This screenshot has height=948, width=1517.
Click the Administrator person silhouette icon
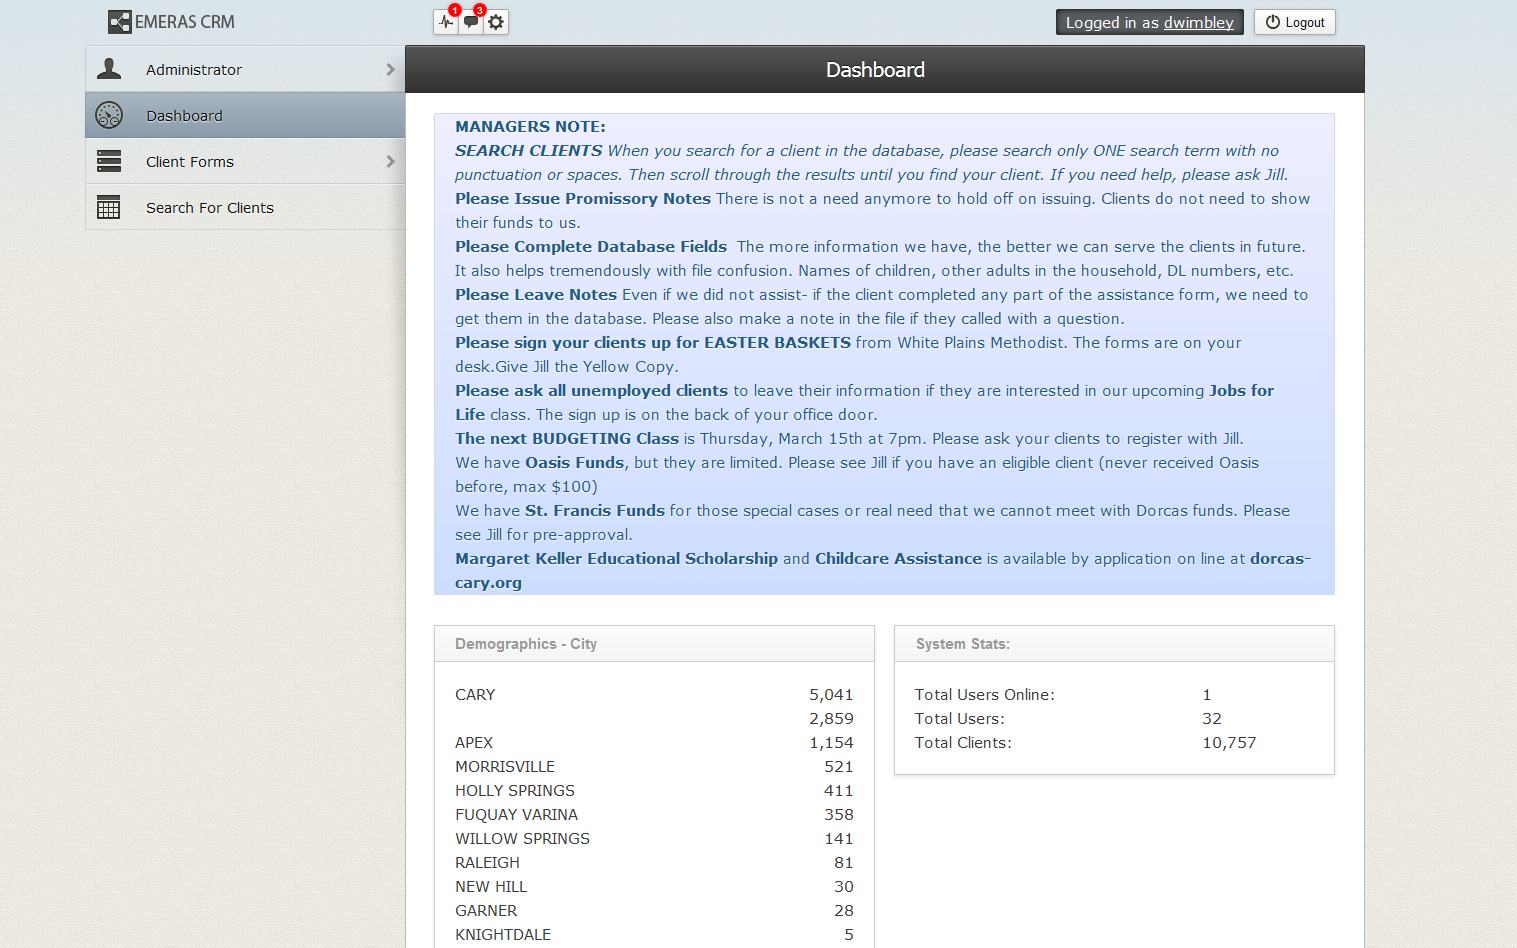pyautogui.click(x=109, y=69)
